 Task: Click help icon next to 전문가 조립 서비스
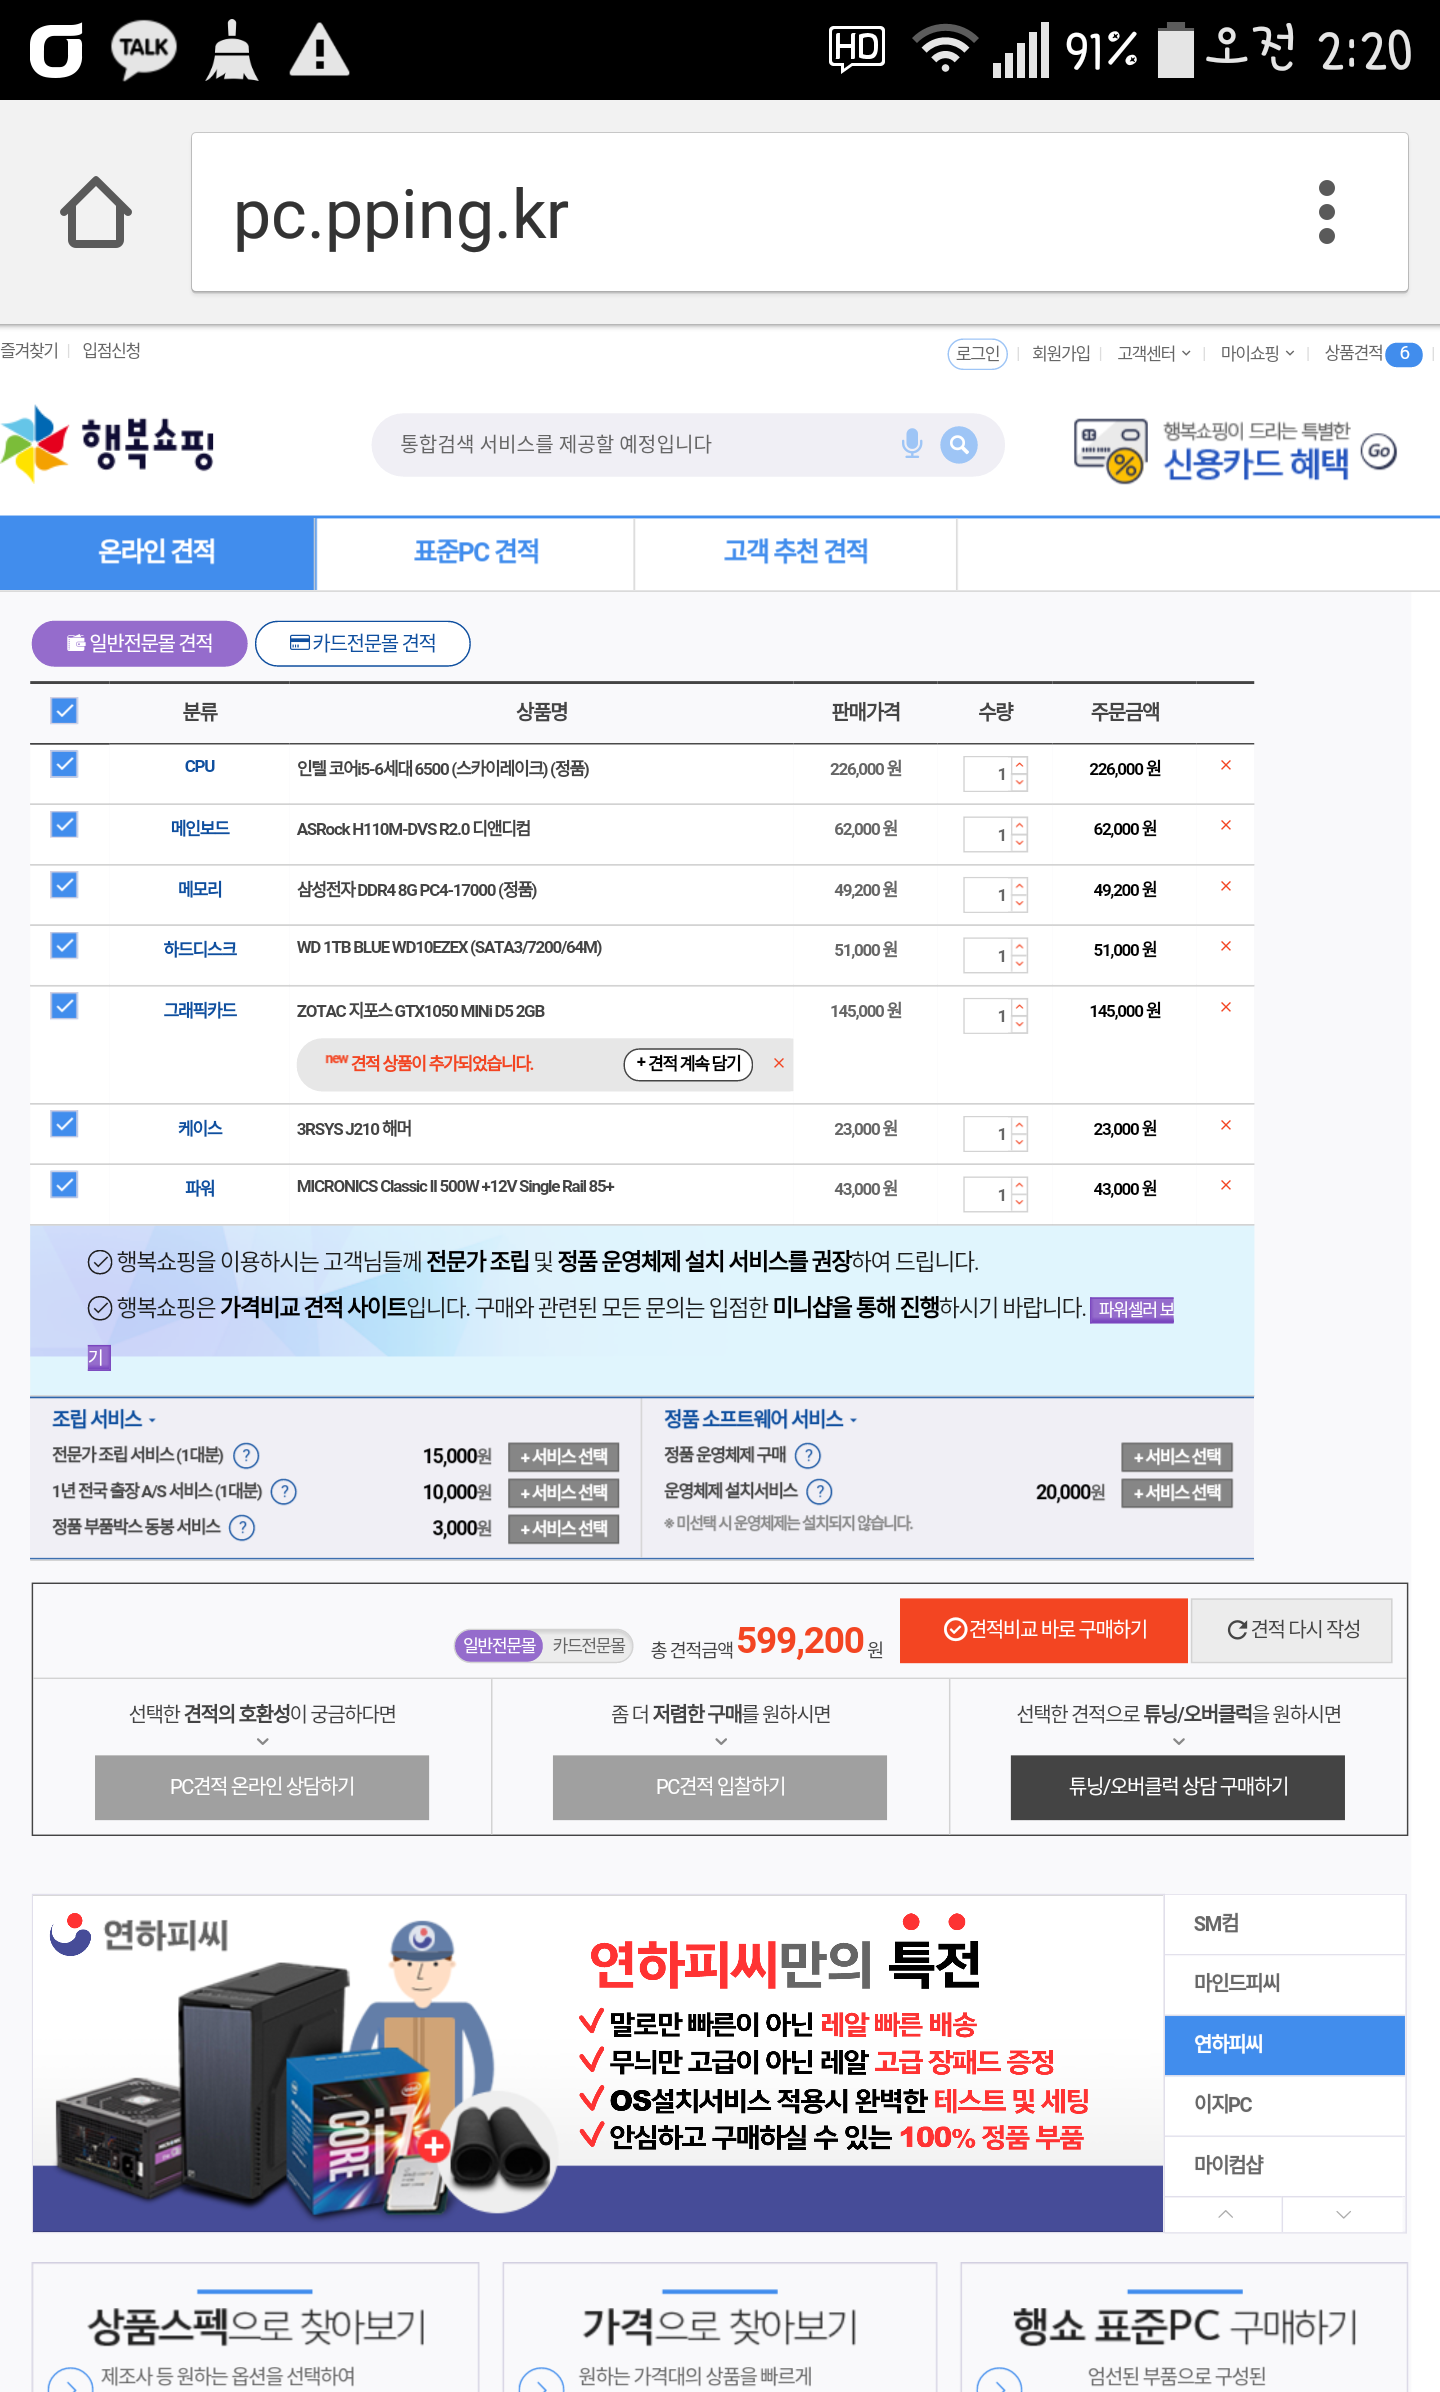(x=246, y=1456)
